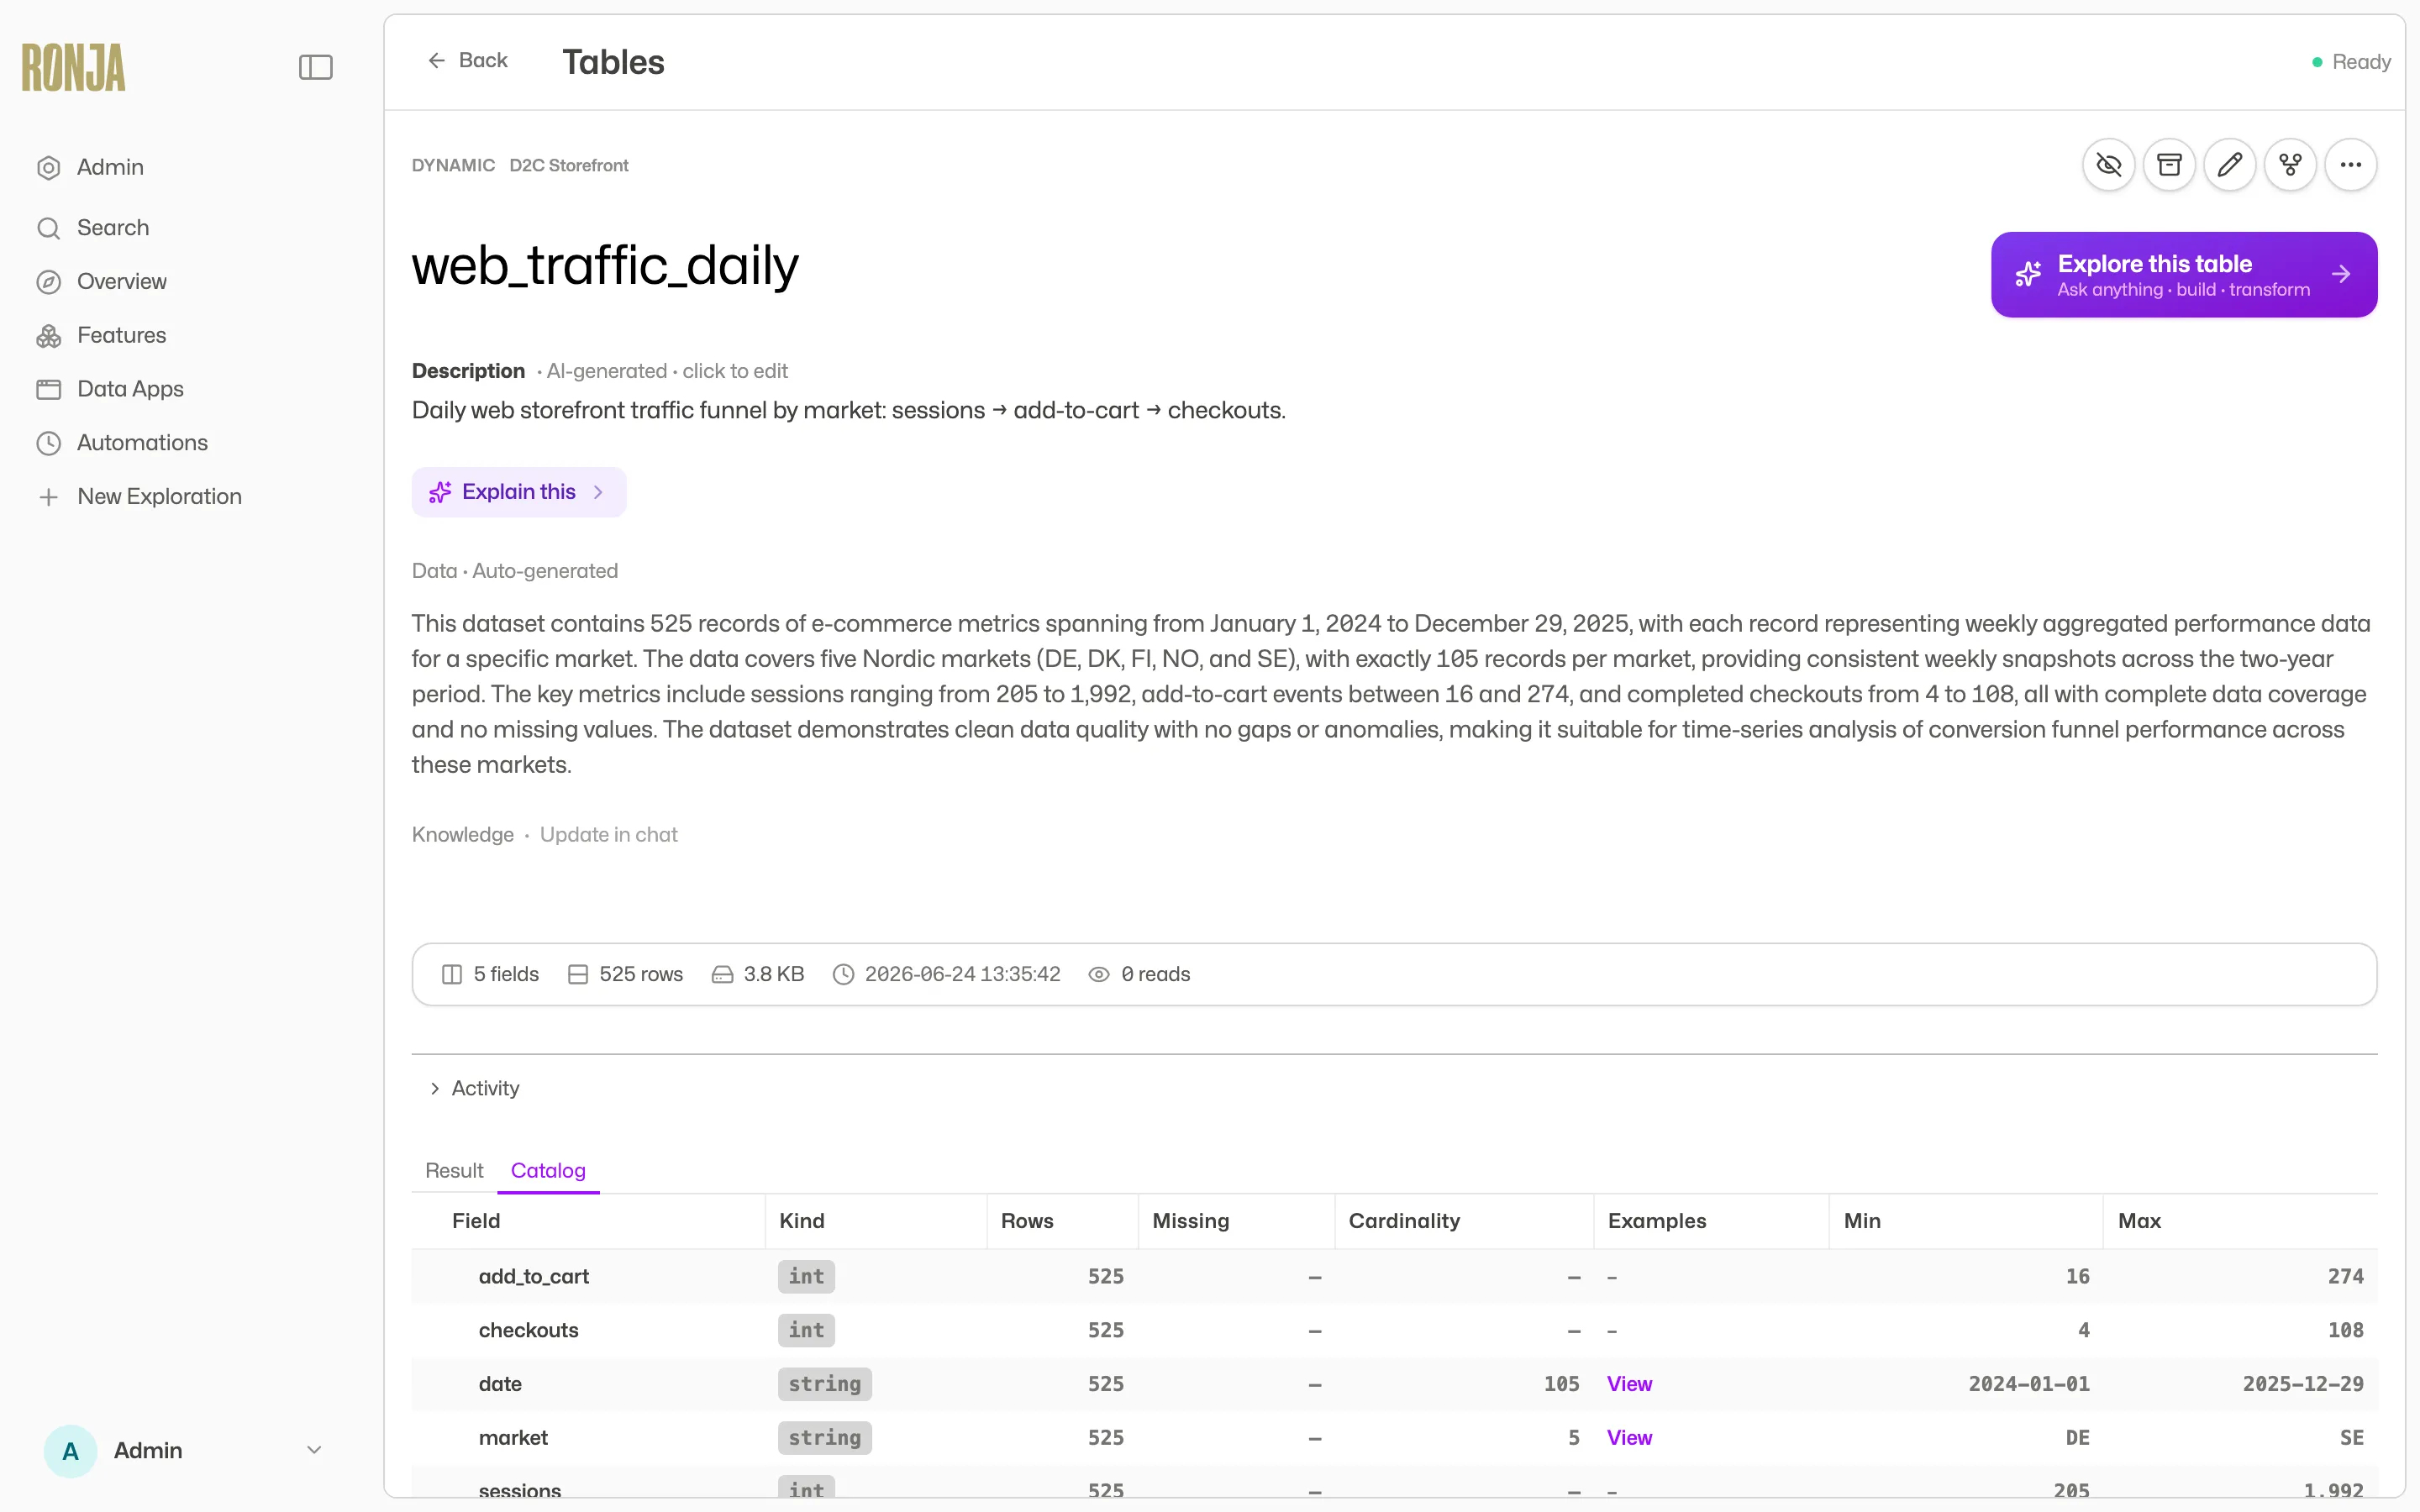Screen dimensions: 2420x1512
Task: Select the date field name
Action: coord(500,1384)
